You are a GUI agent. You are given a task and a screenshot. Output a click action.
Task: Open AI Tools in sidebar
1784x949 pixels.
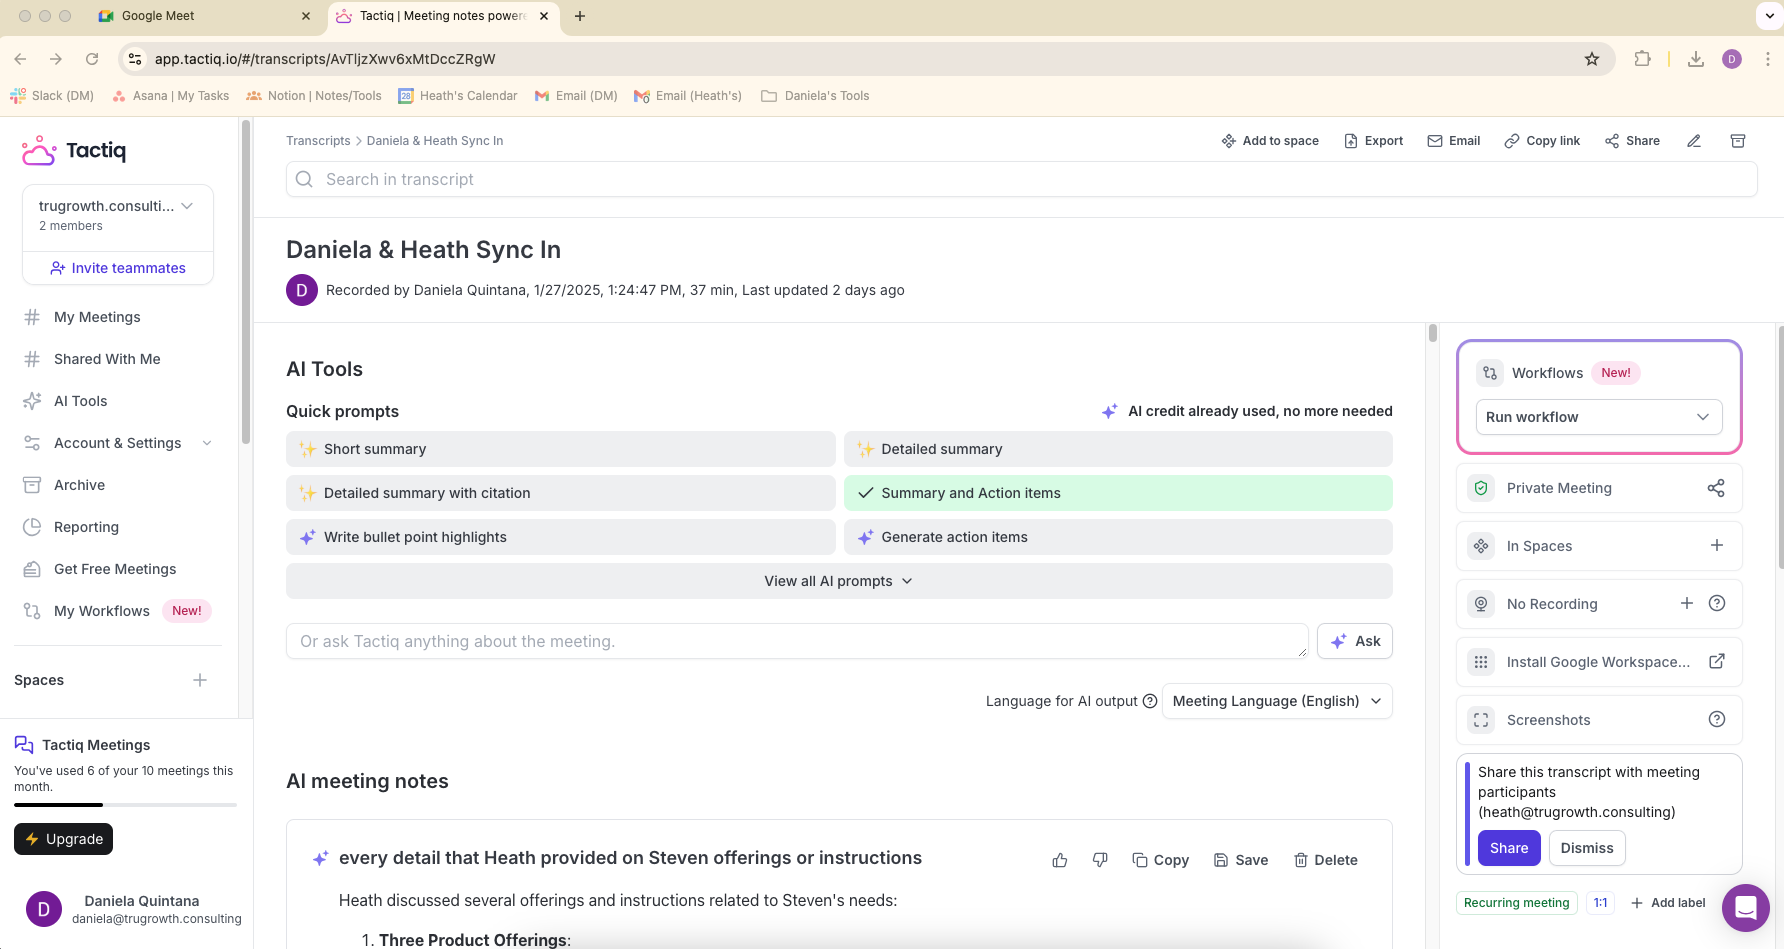[x=80, y=401]
